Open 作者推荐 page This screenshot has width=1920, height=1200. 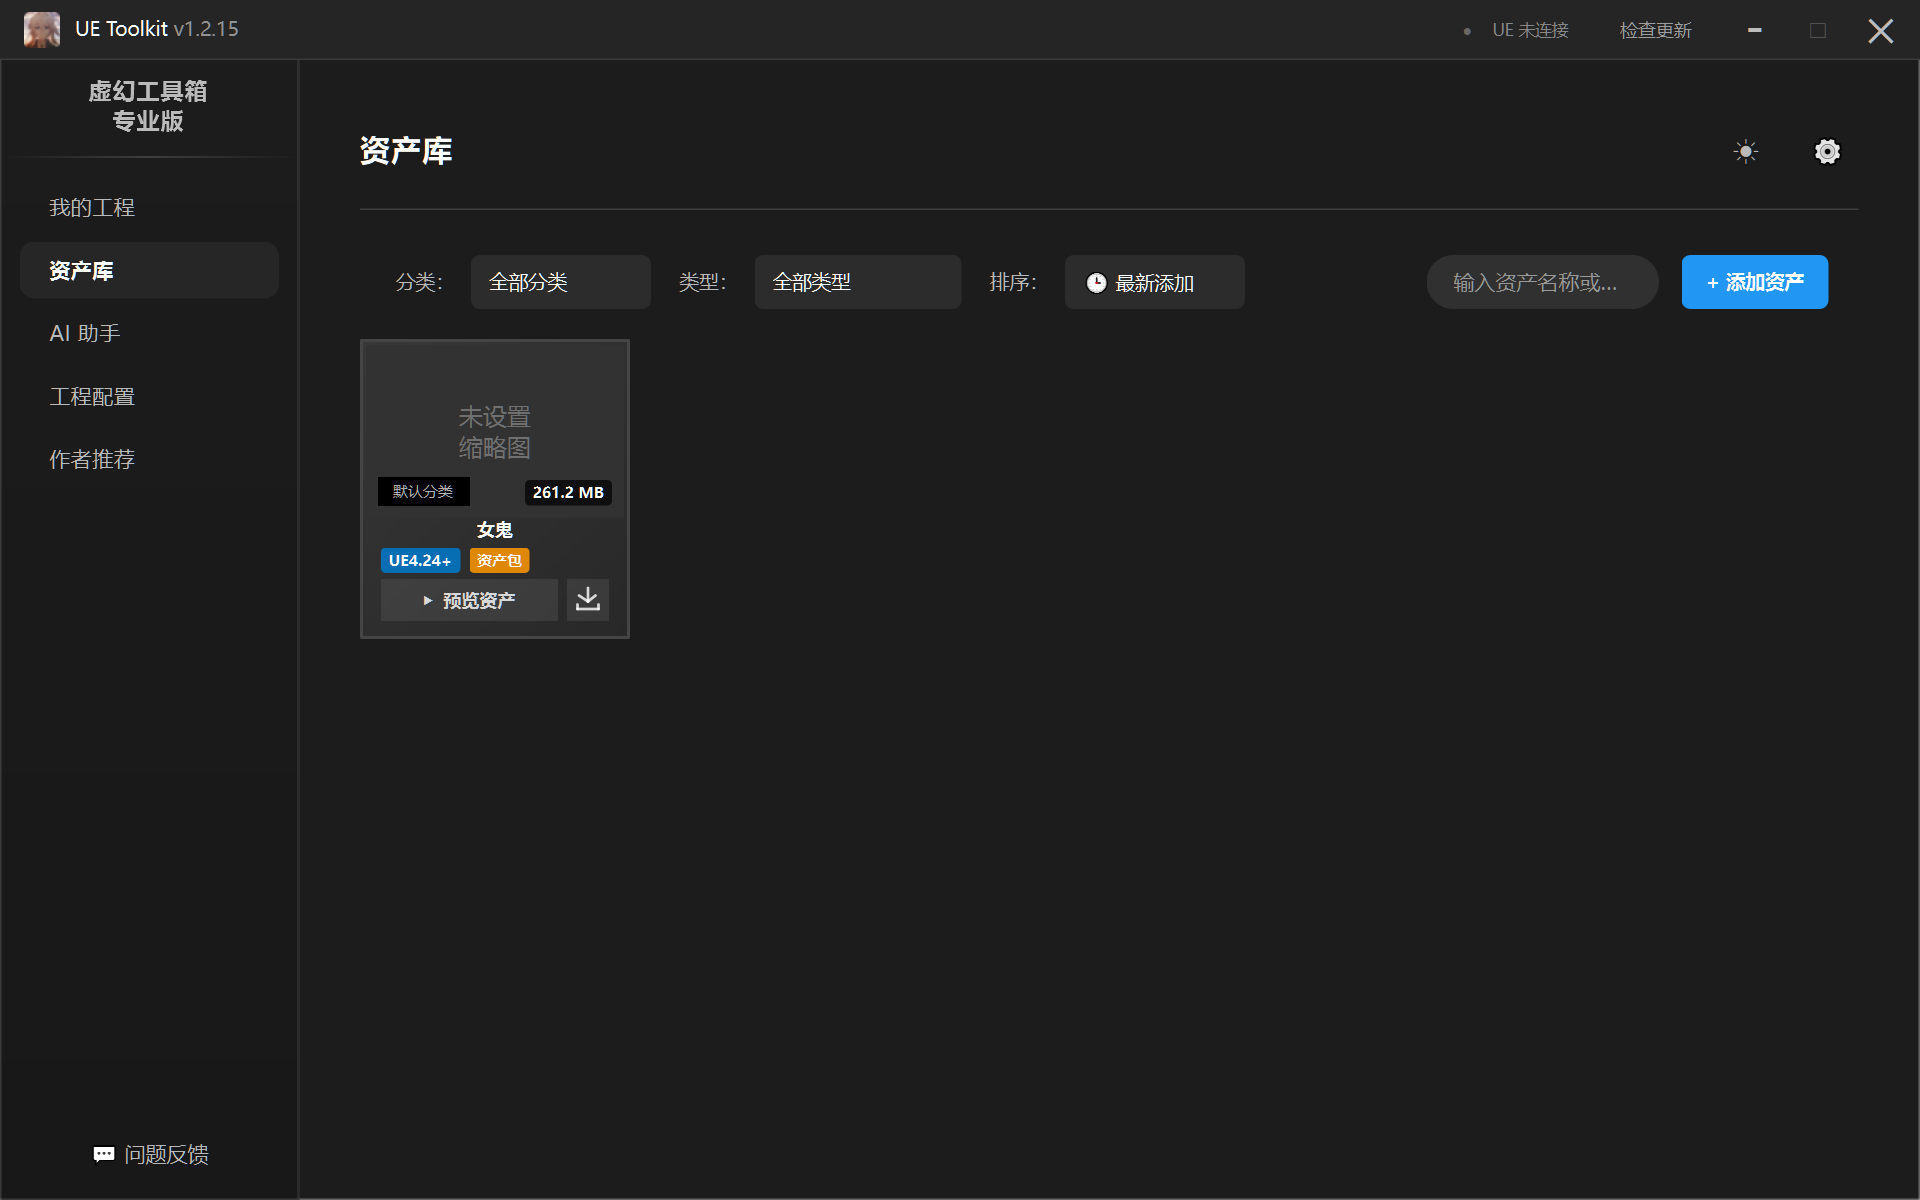(149, 459)
